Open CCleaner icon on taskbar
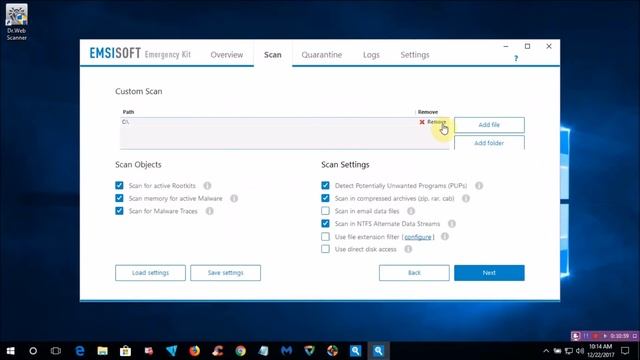Screen dimensions: 640x360 [218, 351]
